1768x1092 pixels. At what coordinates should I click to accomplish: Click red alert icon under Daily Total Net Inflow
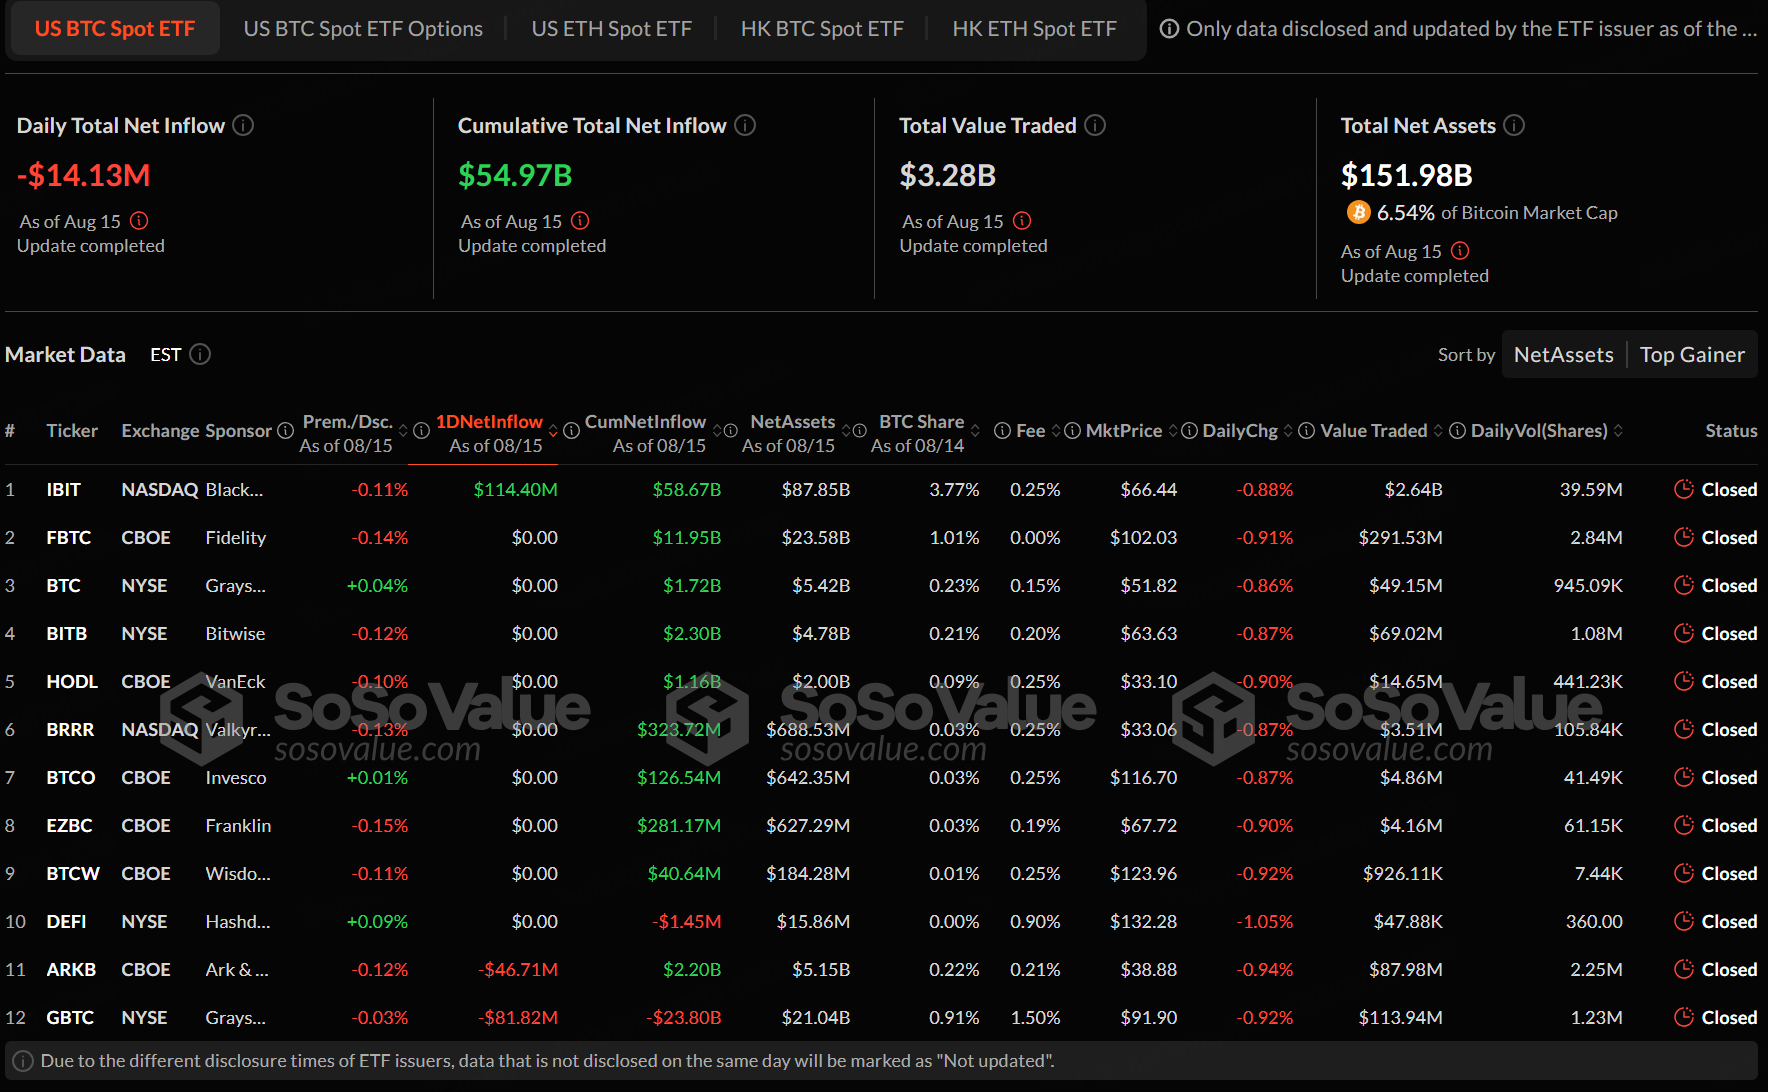[139, 221]
